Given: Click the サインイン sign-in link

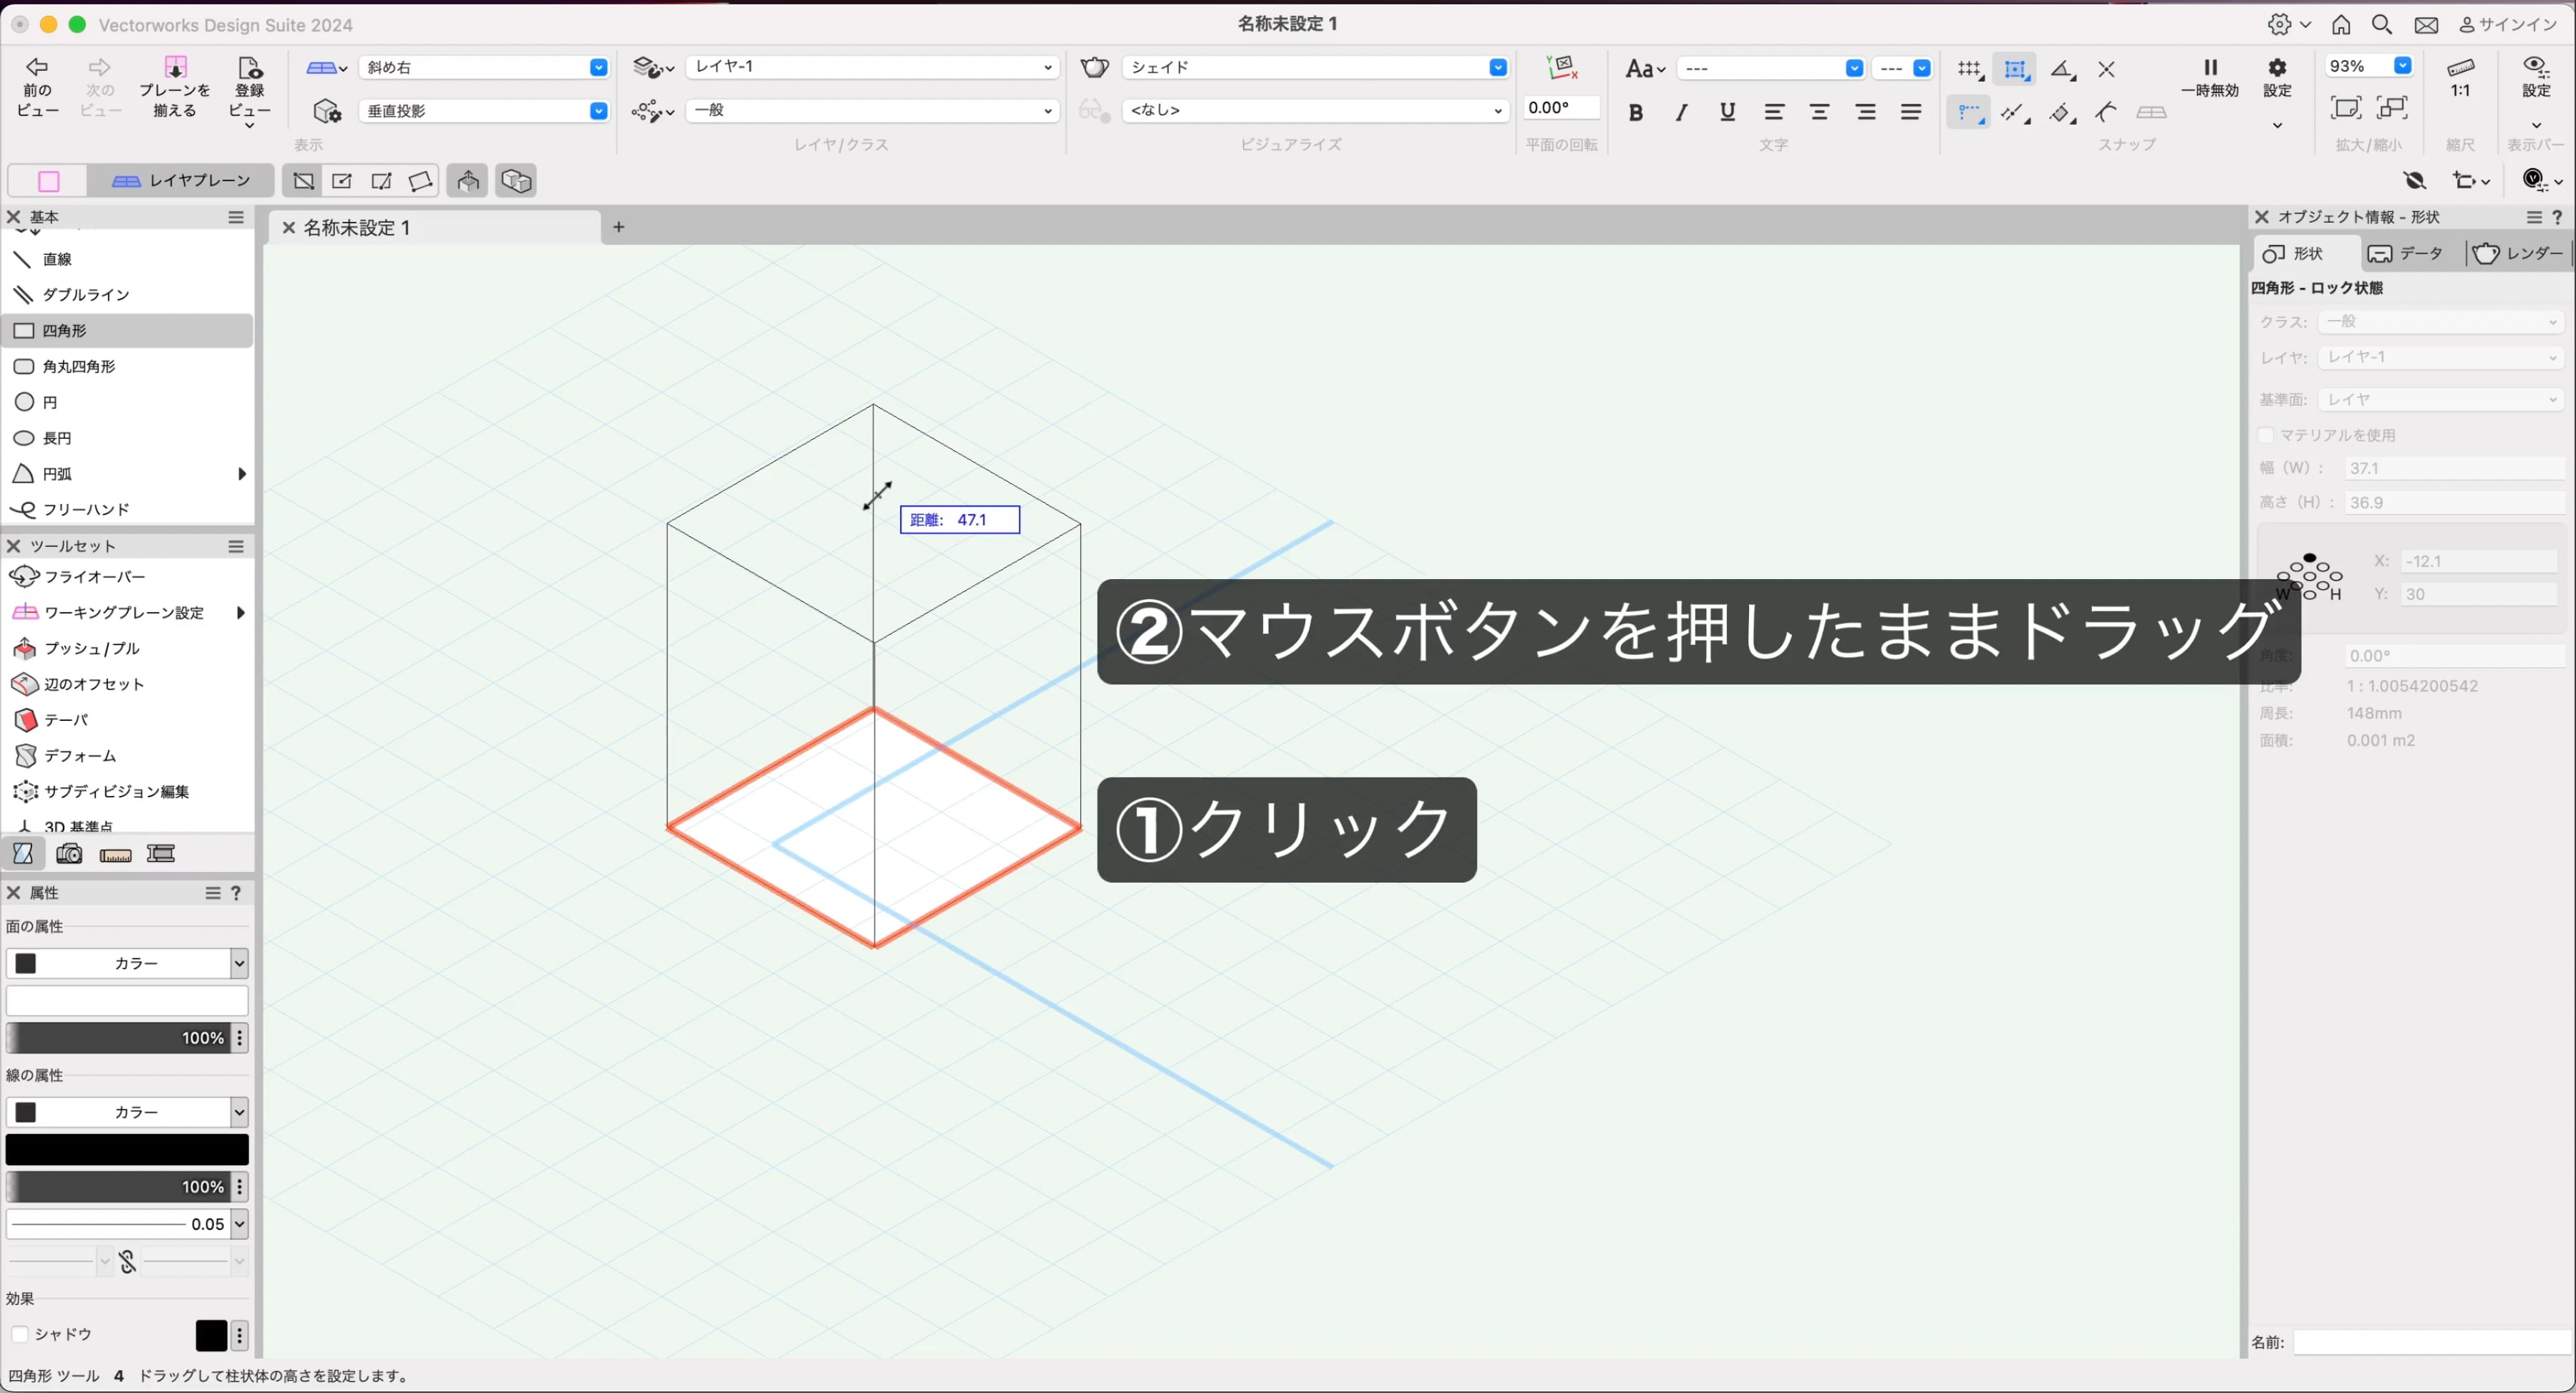Looking at the screenshot, I should coord(2508,24).
